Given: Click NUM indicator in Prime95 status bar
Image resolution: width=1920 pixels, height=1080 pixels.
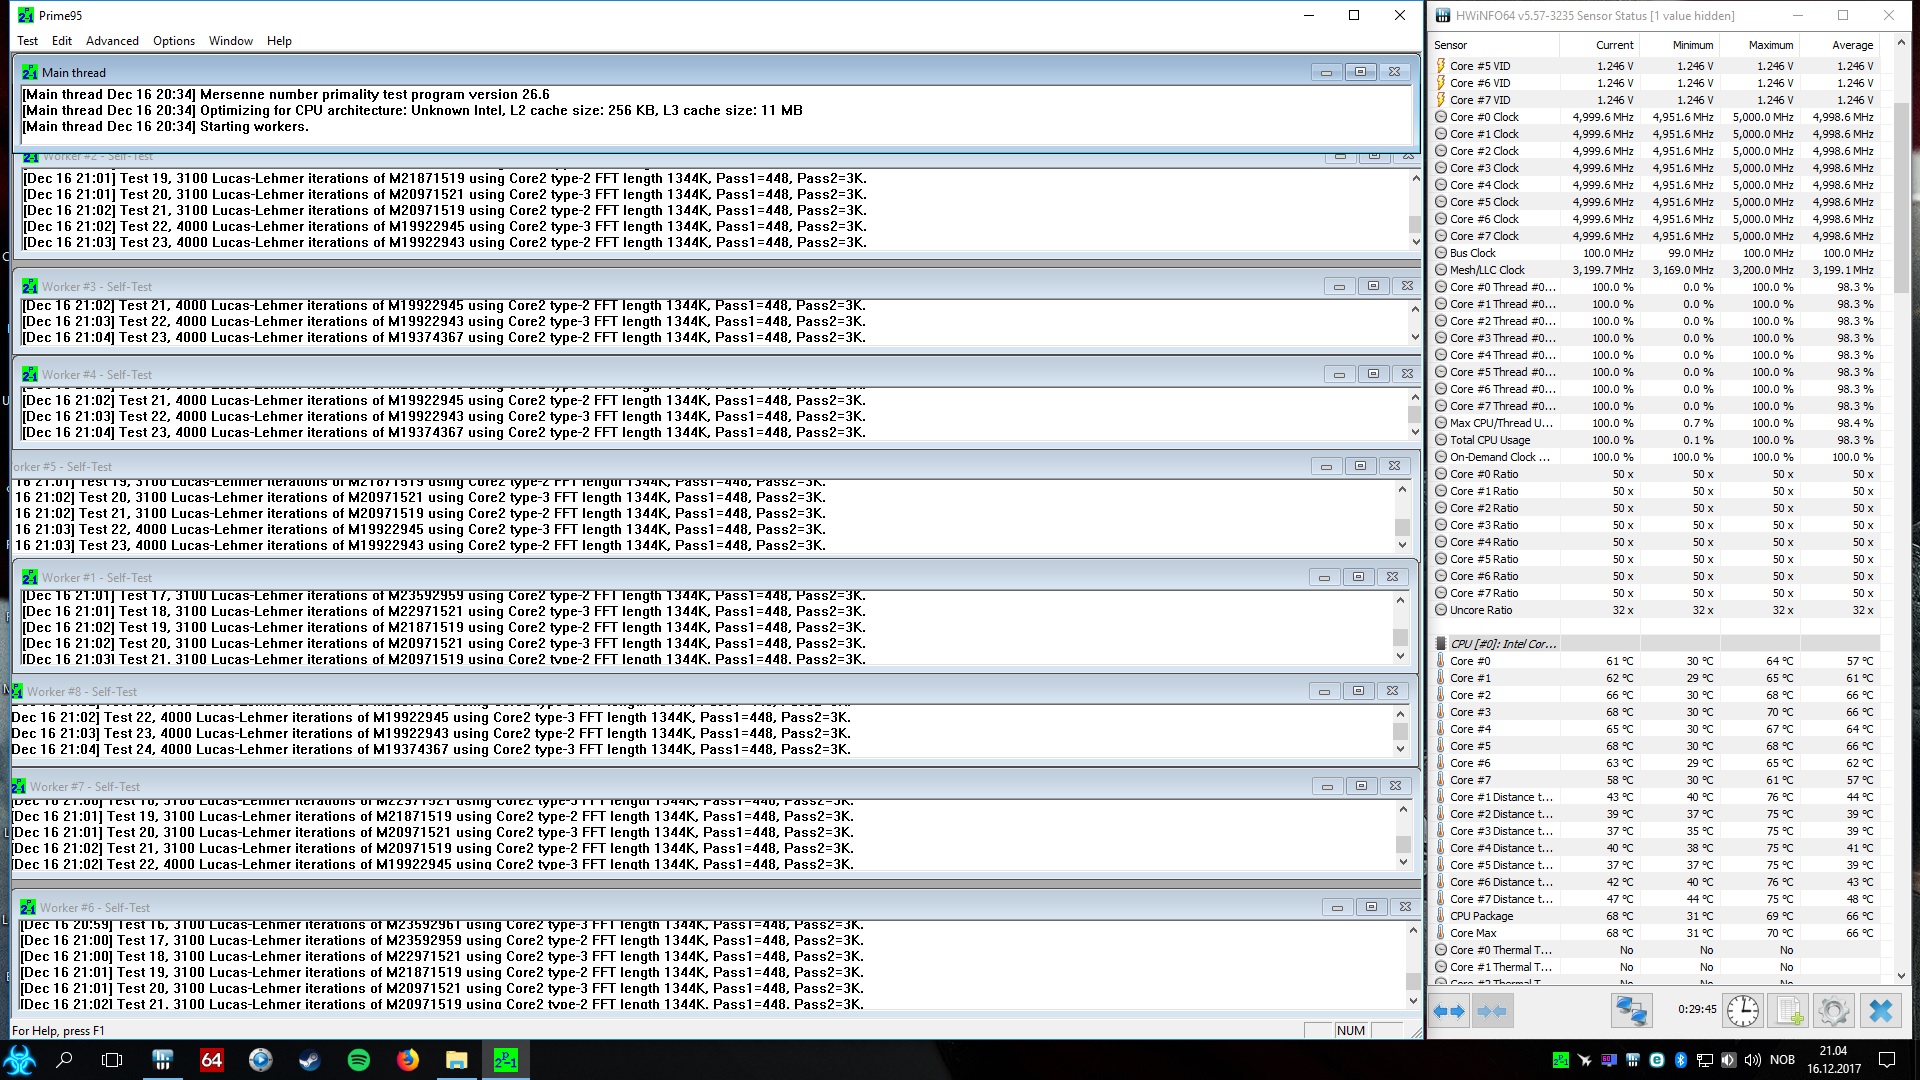Looking at the screenshot, I should [1350, 1031].
